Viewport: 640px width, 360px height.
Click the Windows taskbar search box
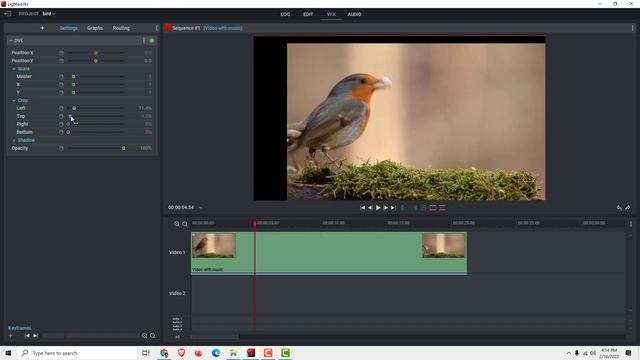tap(78, 353)
